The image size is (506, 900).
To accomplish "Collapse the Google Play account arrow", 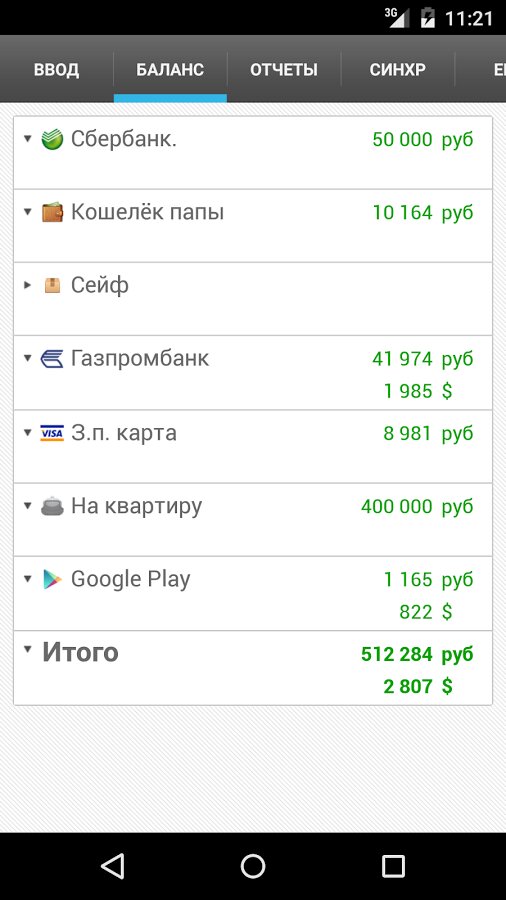I will [x=28, y=579].
